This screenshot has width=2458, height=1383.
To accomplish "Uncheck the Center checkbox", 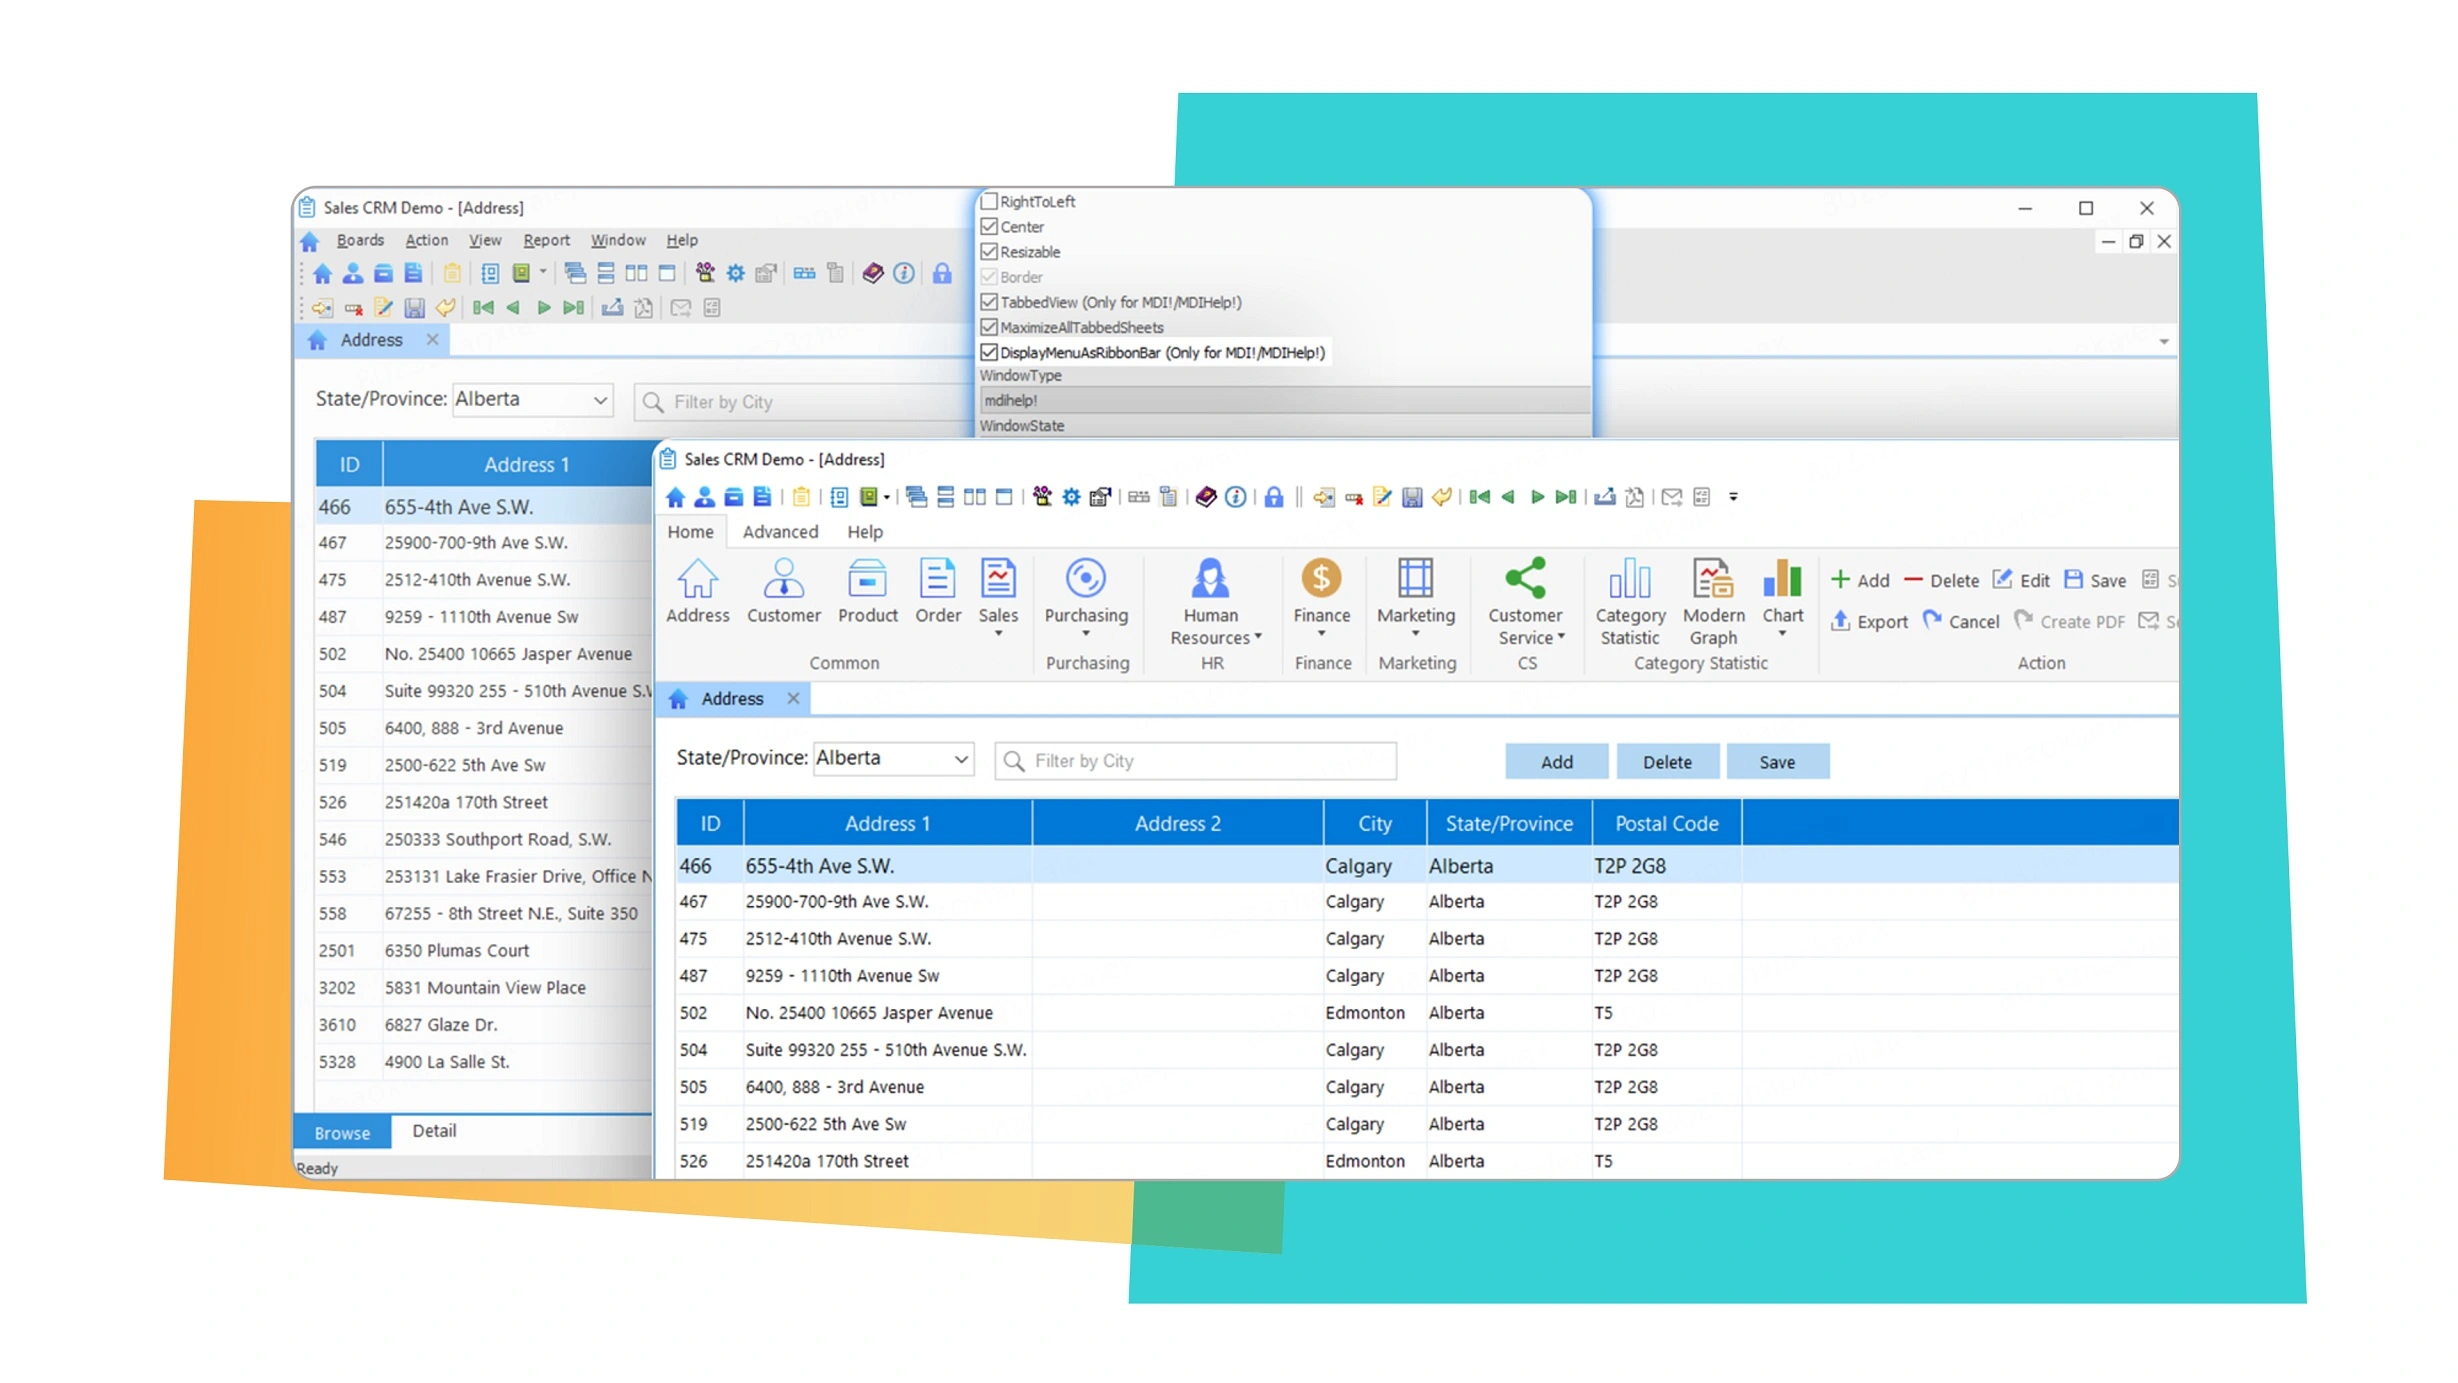I will [x=989, y=226].
